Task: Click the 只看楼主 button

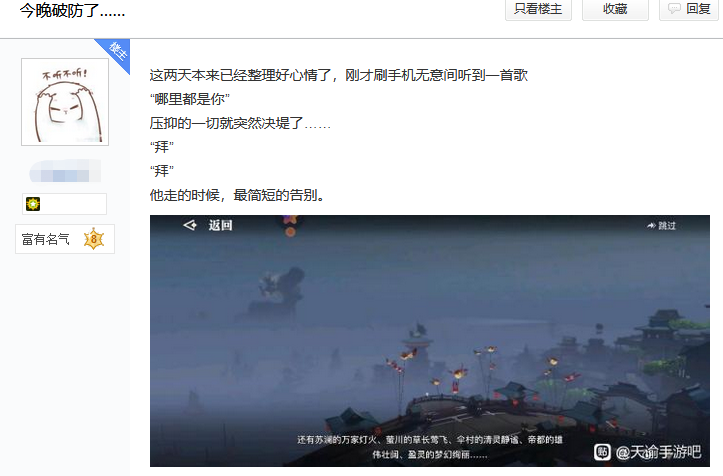Action: coord(538,9)
